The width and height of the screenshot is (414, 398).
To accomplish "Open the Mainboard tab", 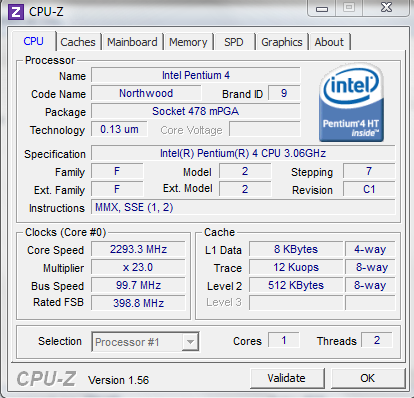I will pyautogui.click(x=132, y=42).
